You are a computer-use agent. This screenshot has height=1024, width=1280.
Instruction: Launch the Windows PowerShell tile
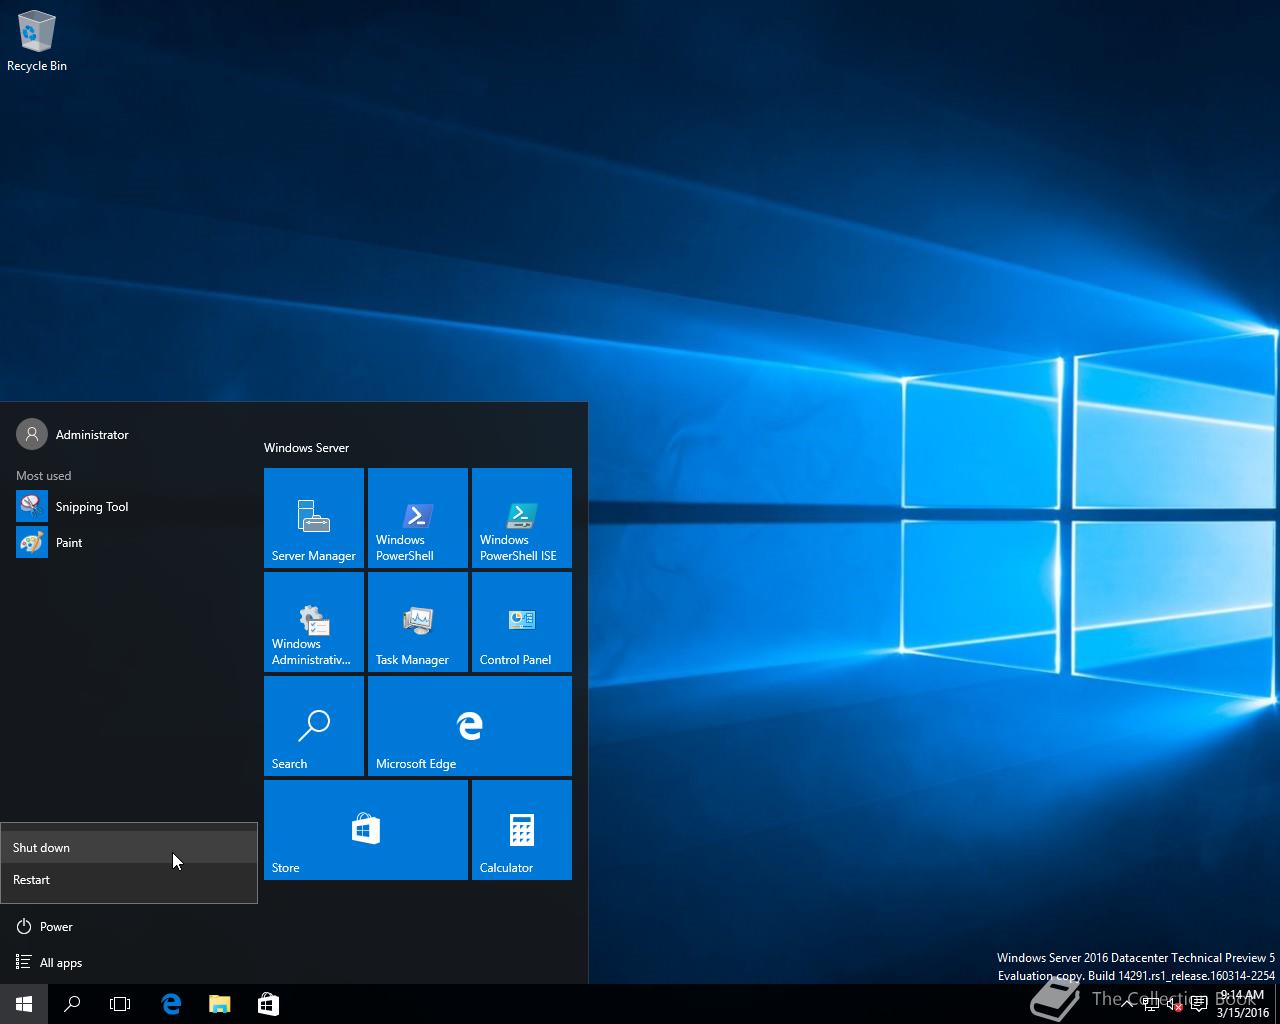pyautogui.click(x=418, y=518)
